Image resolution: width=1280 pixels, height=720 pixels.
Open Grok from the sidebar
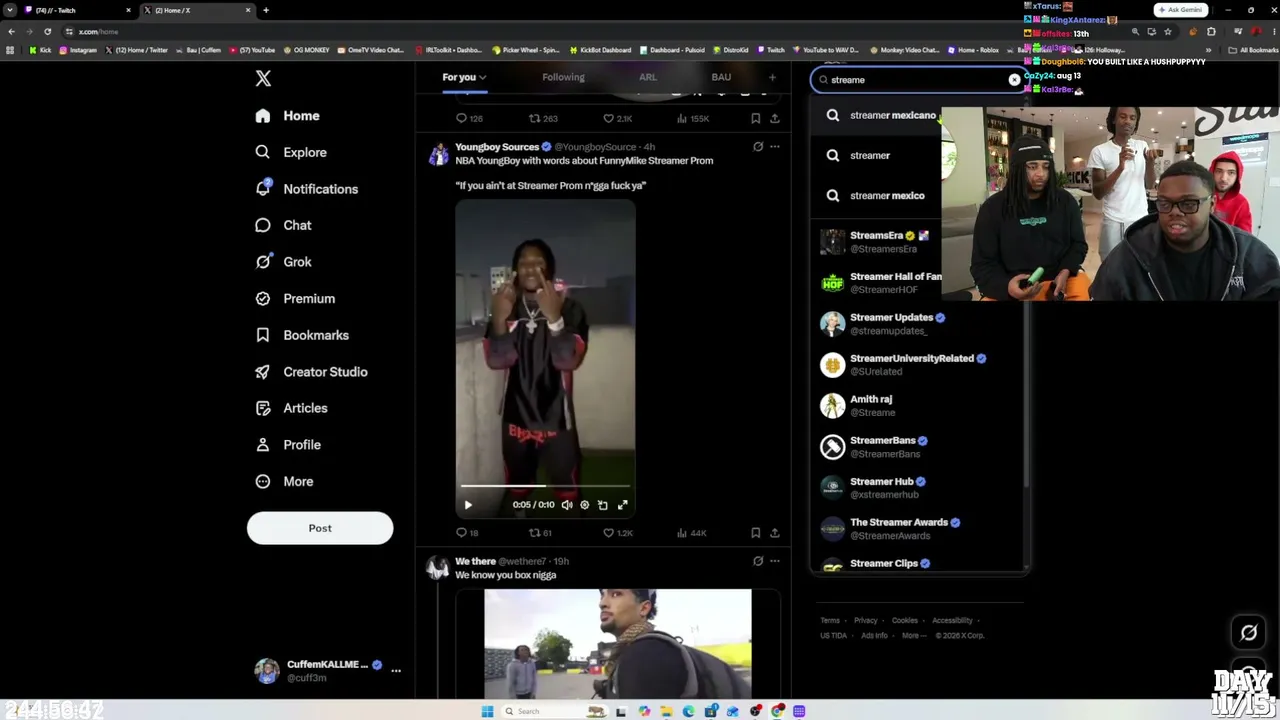283,262
